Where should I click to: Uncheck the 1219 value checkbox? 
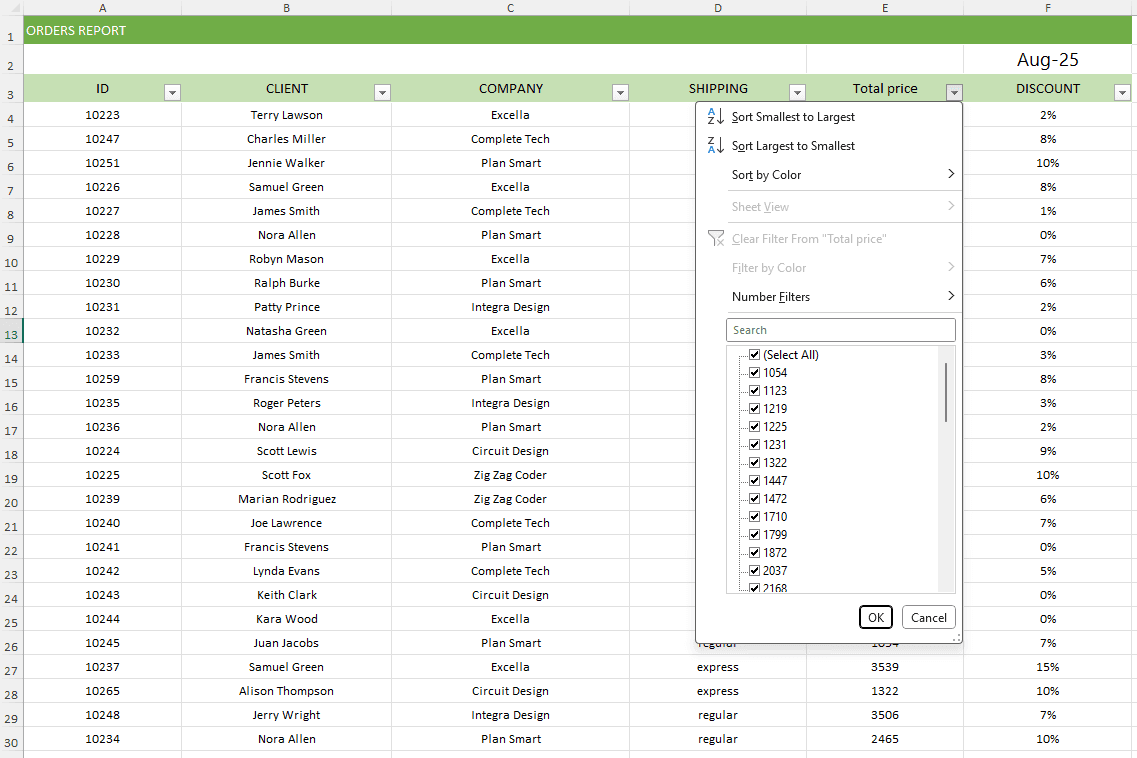pyautogui.click(x=754, y=408)
